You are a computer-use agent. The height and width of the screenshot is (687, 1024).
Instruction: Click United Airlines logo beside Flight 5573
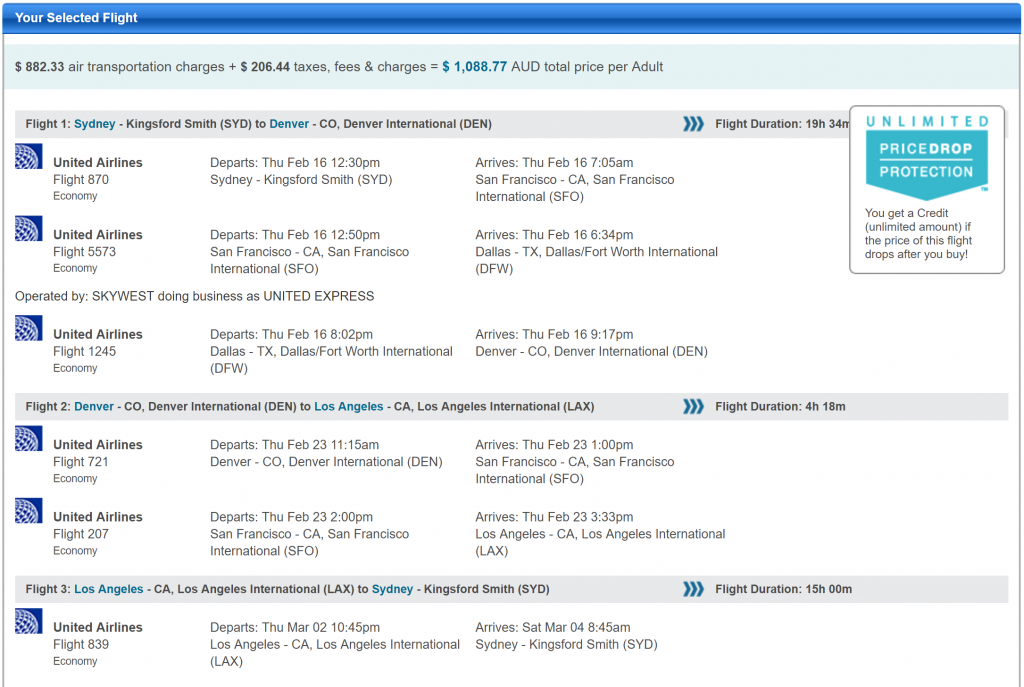(29, 229)
